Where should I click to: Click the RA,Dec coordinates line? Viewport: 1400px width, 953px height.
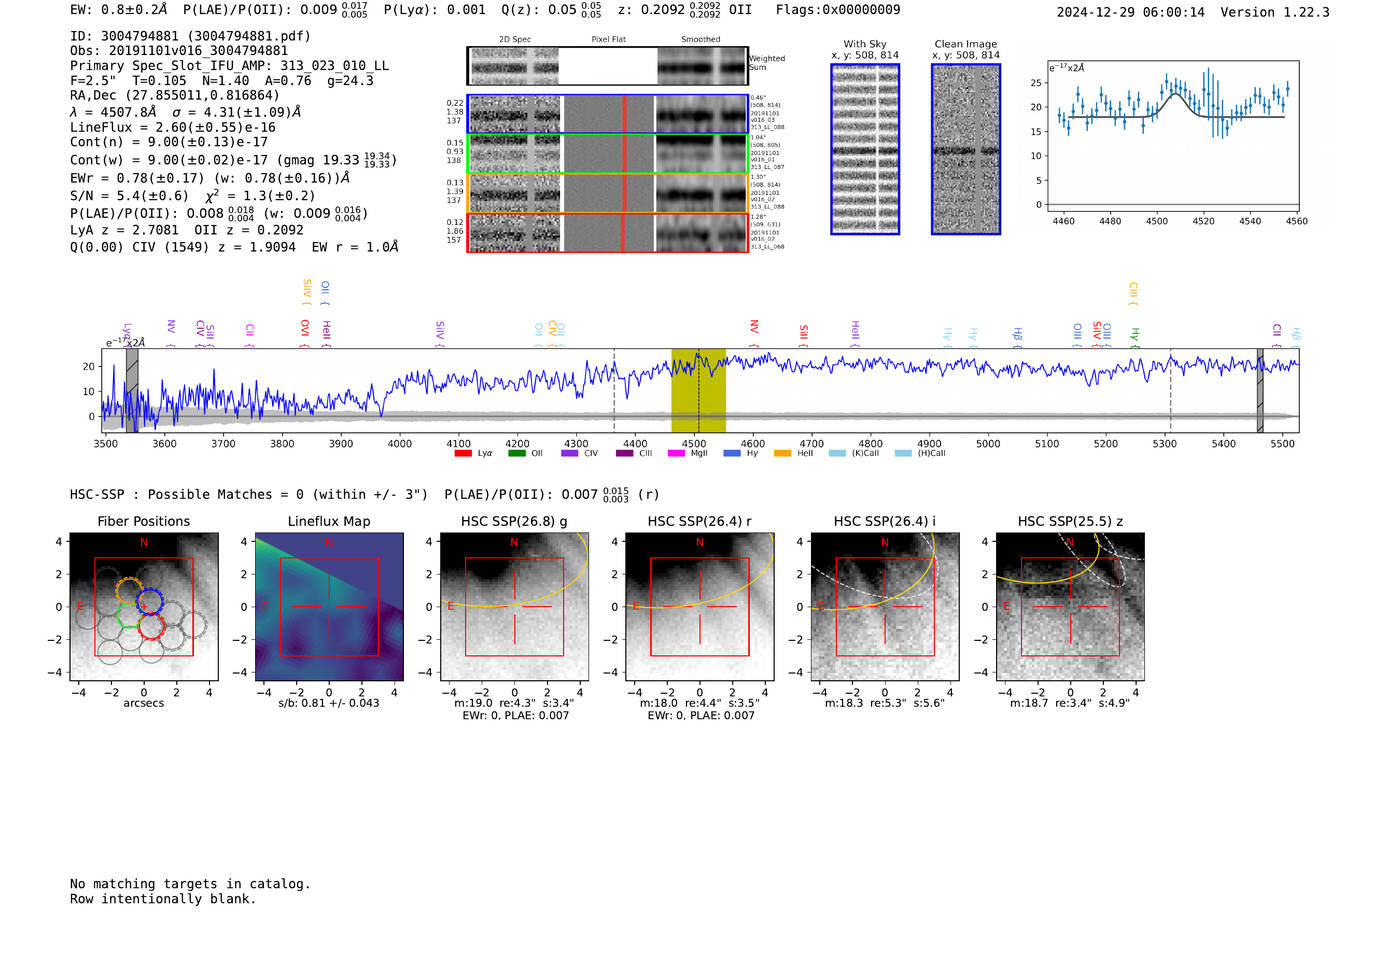(175, 96)
